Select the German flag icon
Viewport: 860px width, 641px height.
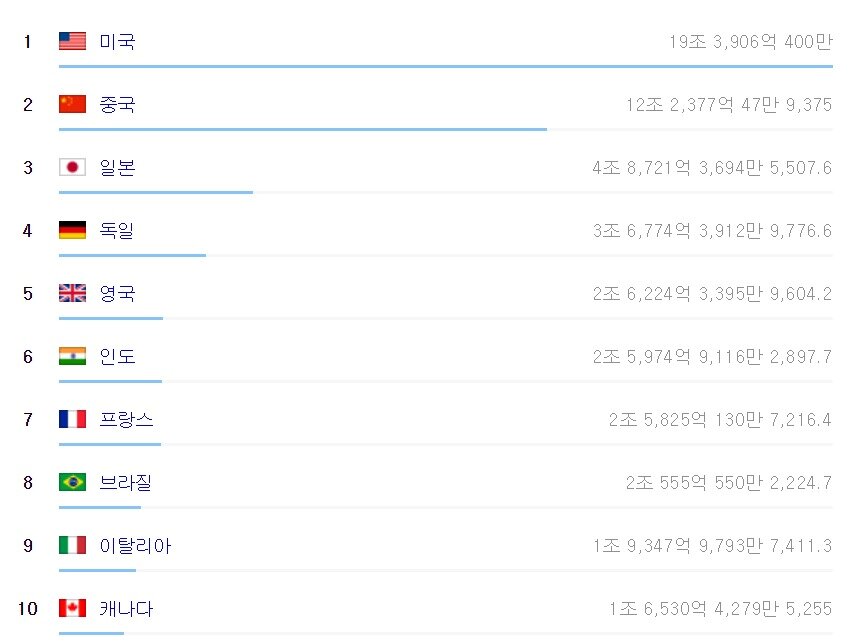(72, 230)
